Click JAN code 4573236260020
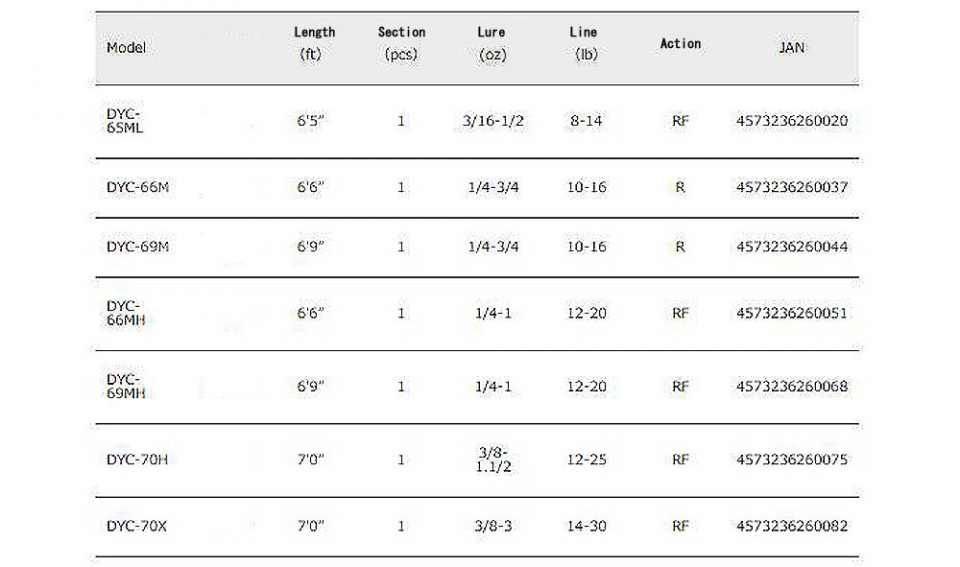The height and width of the screenshot is (567, 960). point(792,121)
